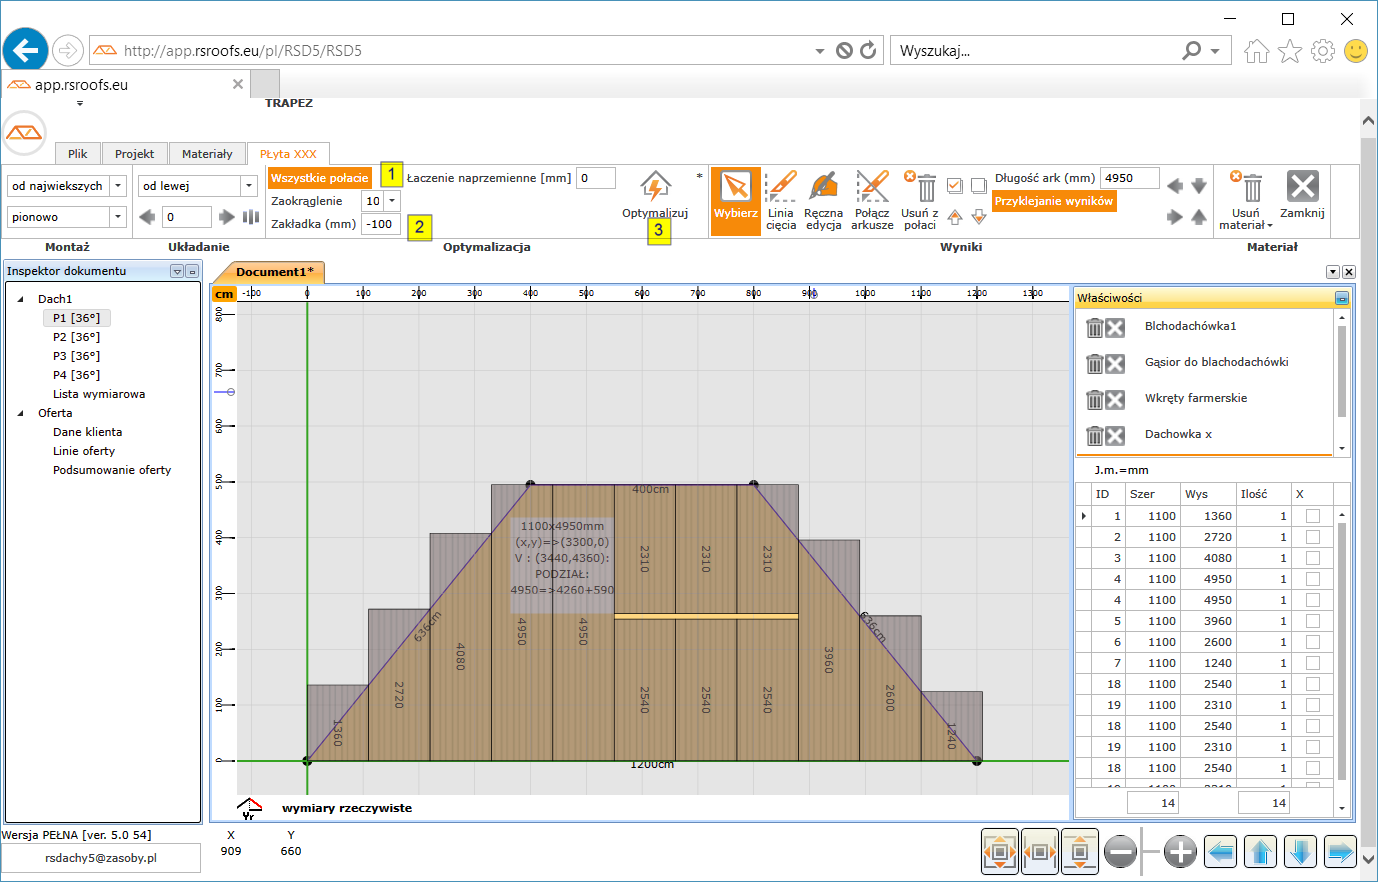Click the Zamknij X icon
This screenshot has width=1378, height=882.
[x=1302, y=187]
